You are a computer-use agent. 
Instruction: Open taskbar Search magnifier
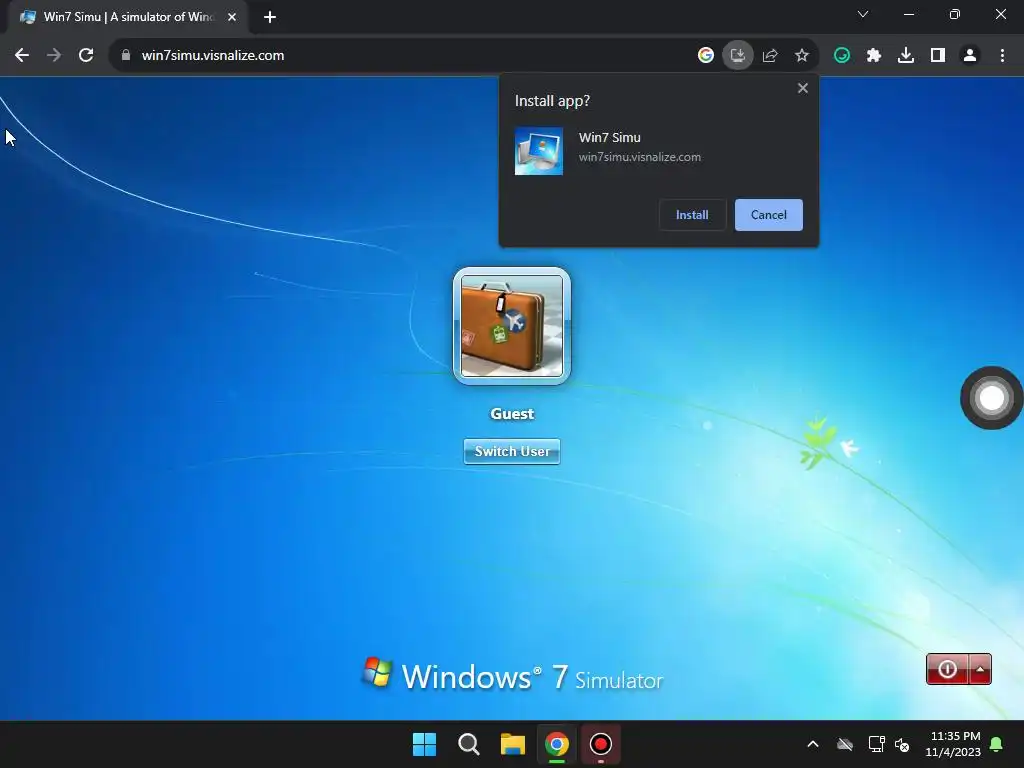tap(468, 744)
